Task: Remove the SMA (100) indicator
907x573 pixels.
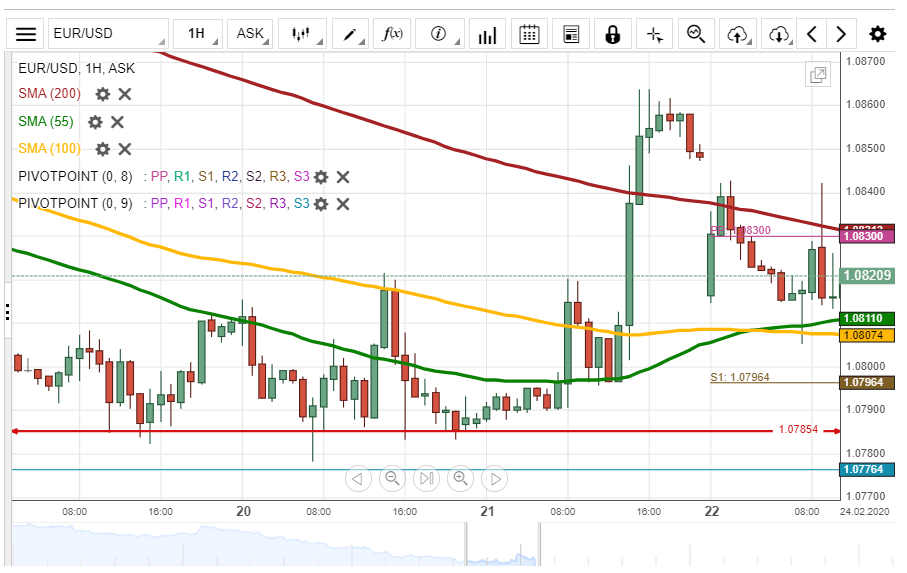Action: pos(124,149)
